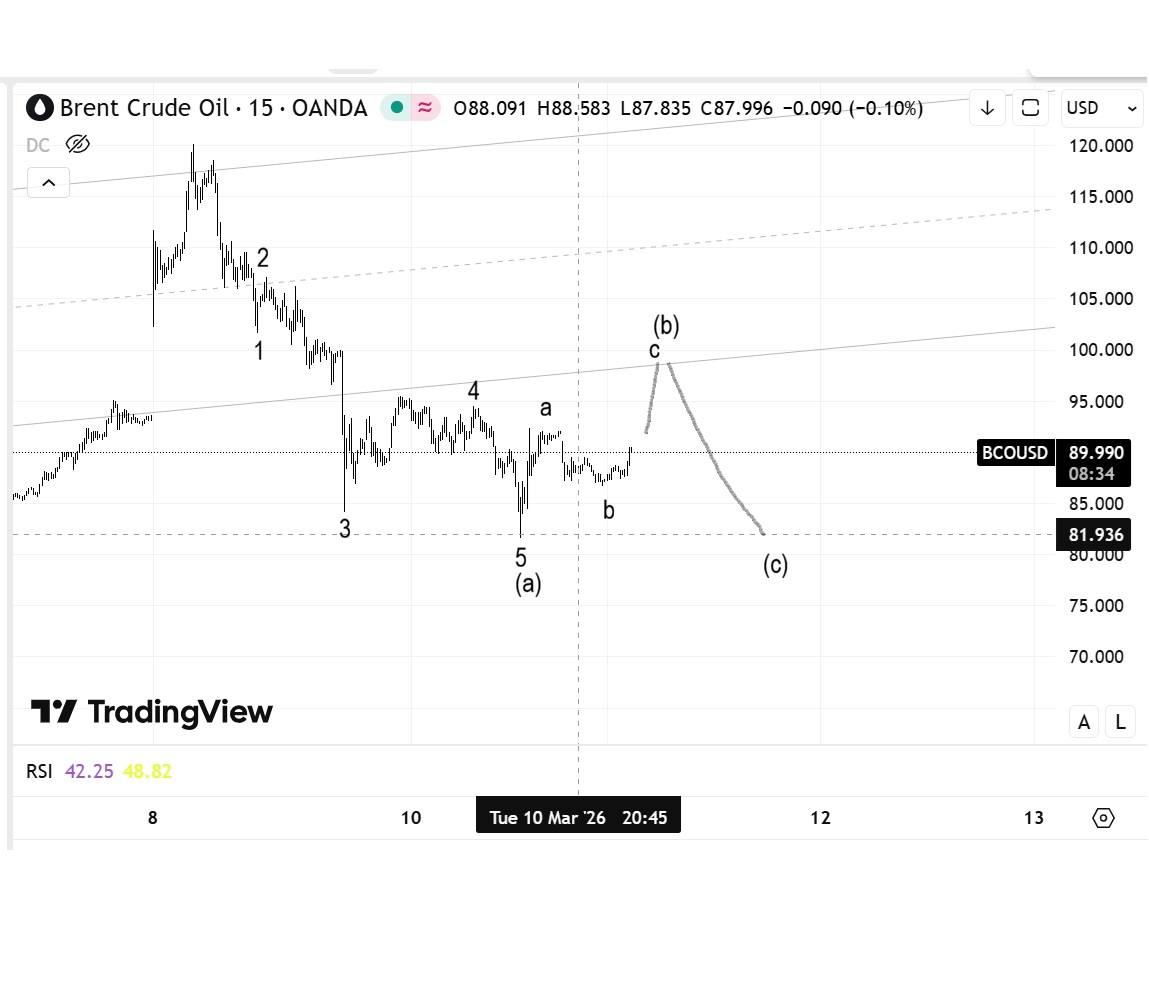Collapse the indicator legend chevron
Viewport: 1149px width, 983px height.
[48, 183]
